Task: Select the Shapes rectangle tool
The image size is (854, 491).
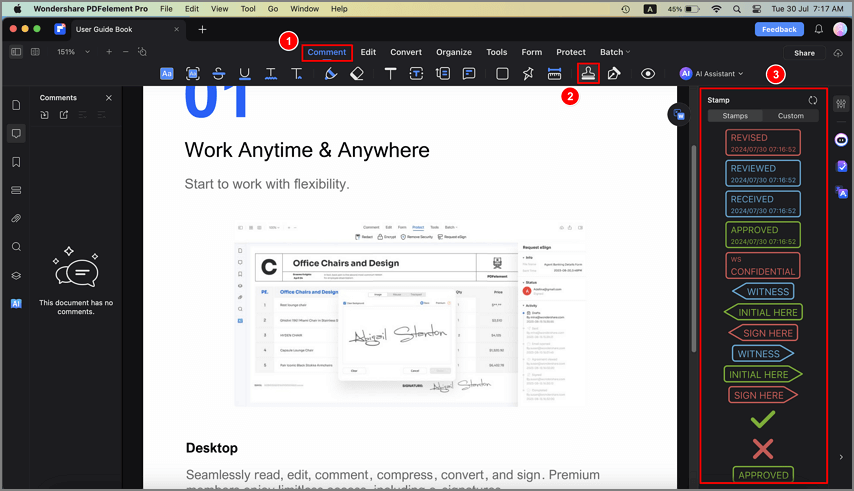Action: [x=502, y=73]
